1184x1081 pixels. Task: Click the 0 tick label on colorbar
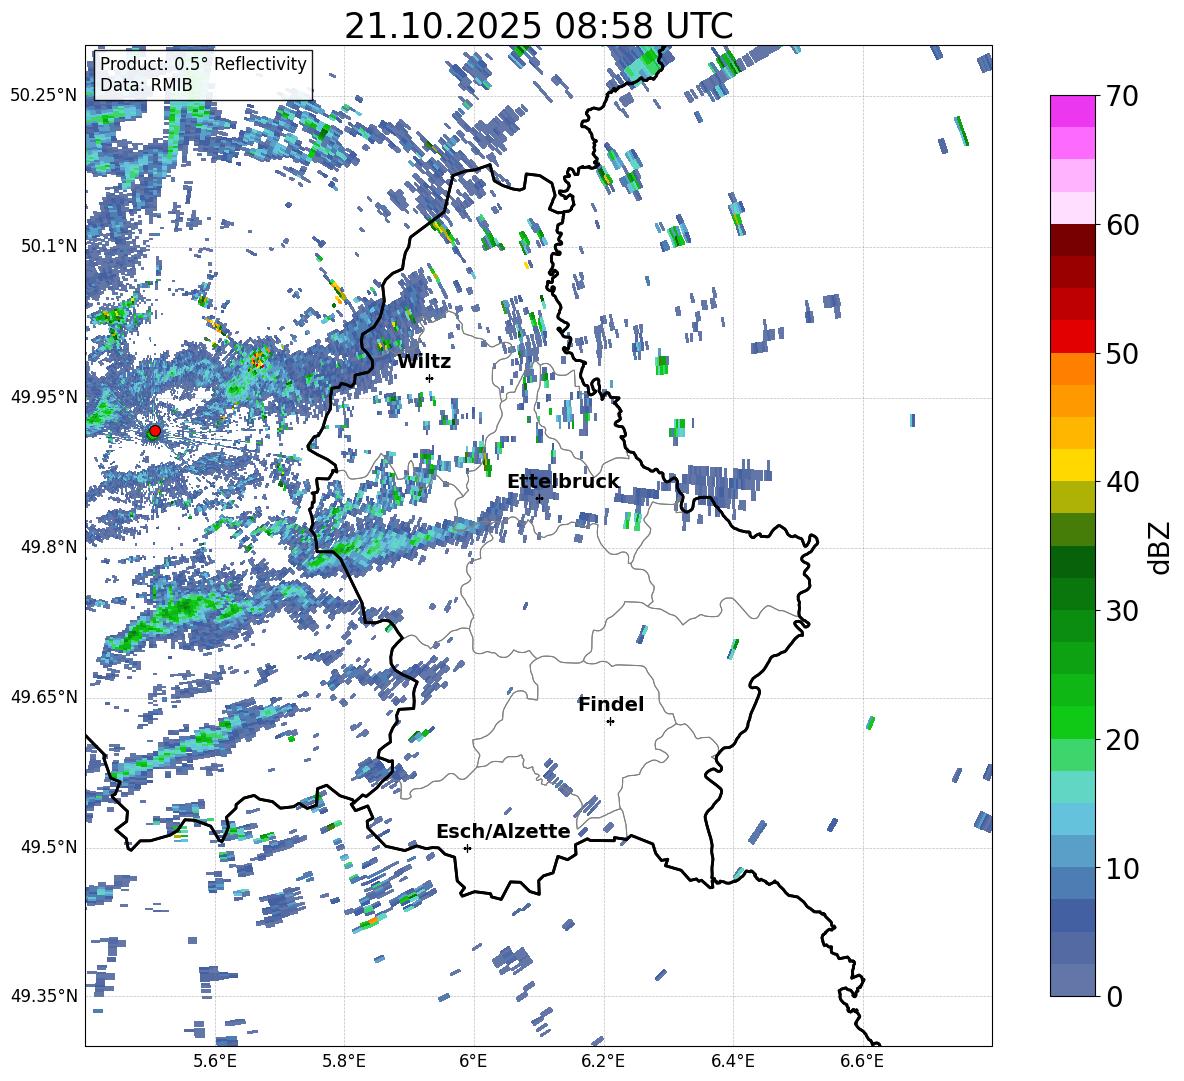tap(1114, 997)
